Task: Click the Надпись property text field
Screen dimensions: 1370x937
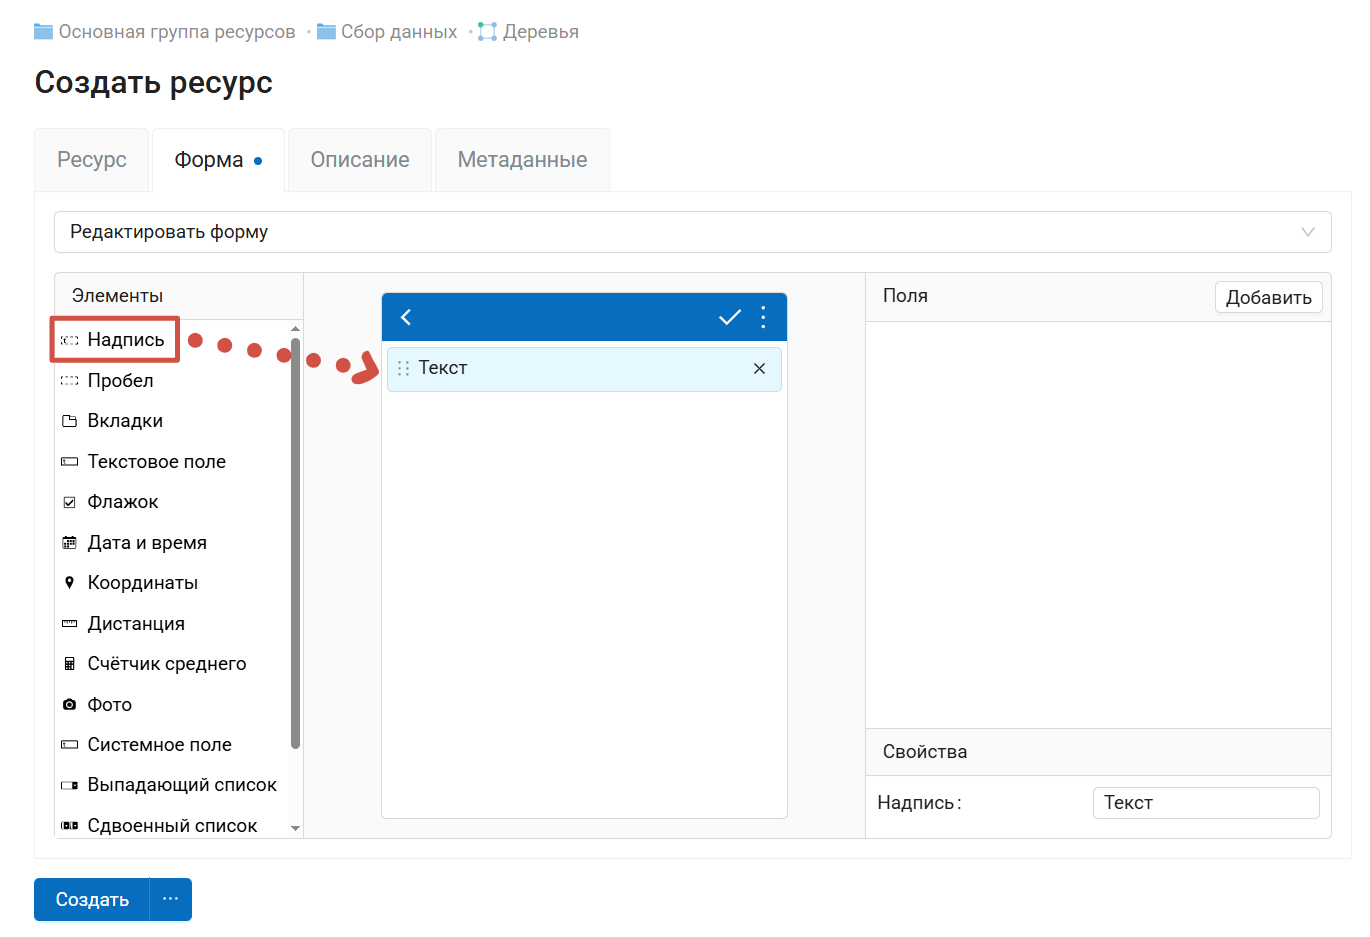Action: (x=1205, y=803)
